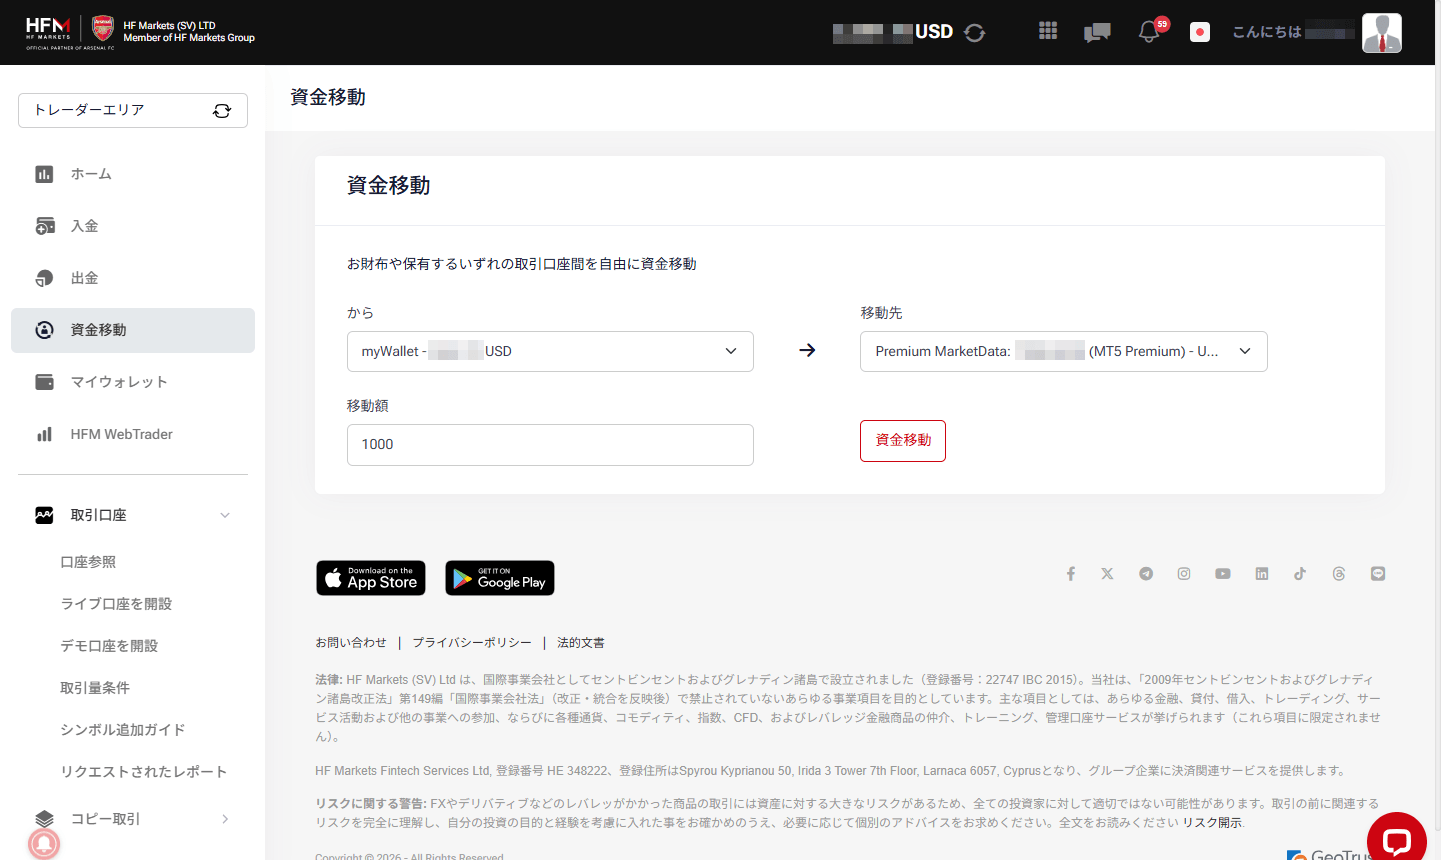
Task: Open the 法的文書 footer link
Action: coord(581,642)
